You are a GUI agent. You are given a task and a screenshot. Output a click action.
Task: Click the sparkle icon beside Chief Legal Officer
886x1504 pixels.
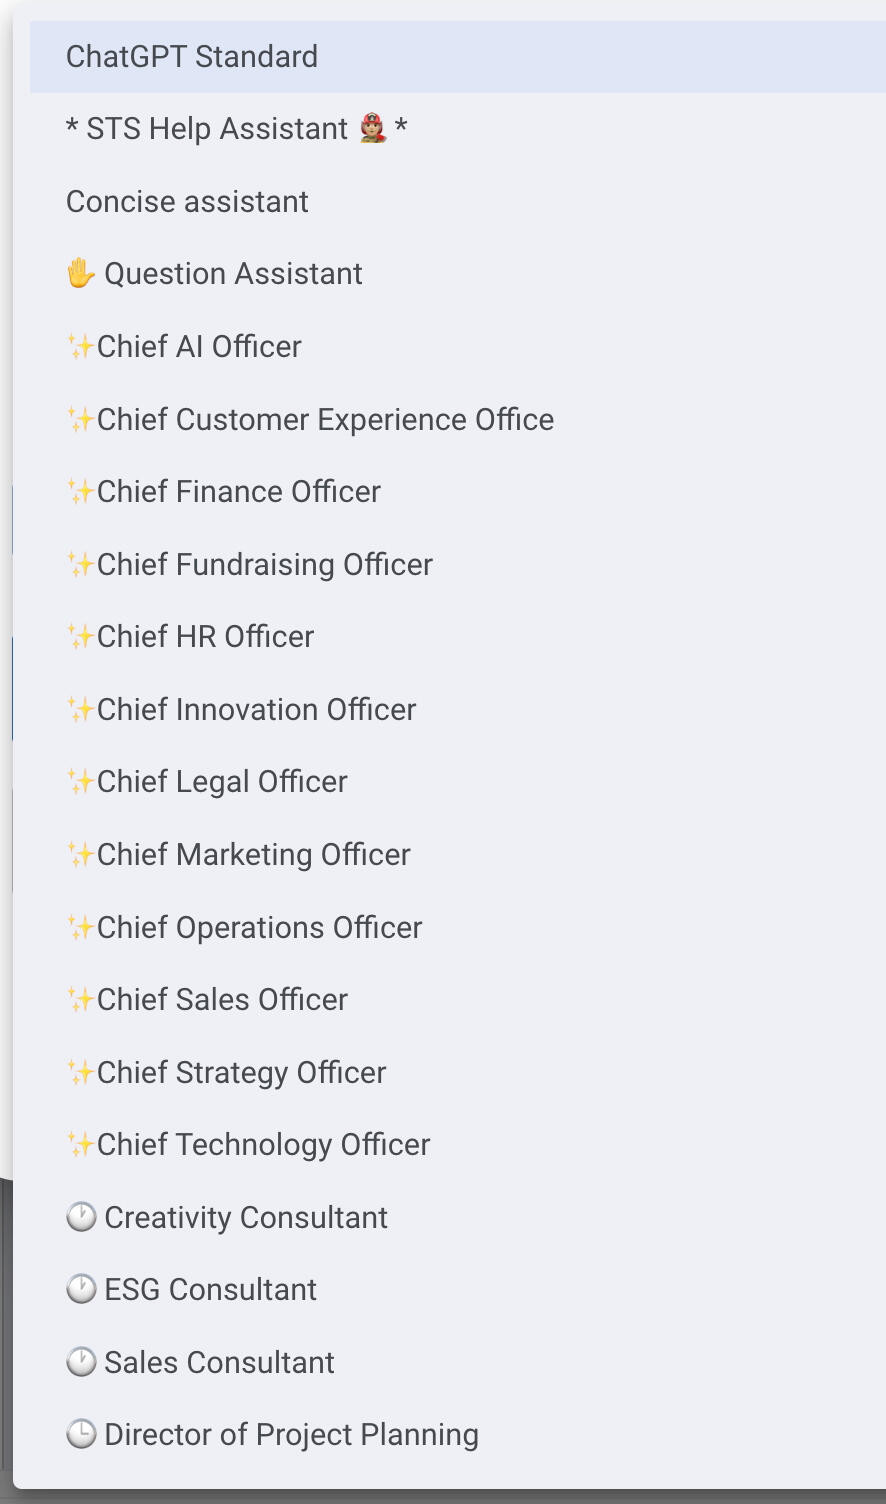coord(80,782)
